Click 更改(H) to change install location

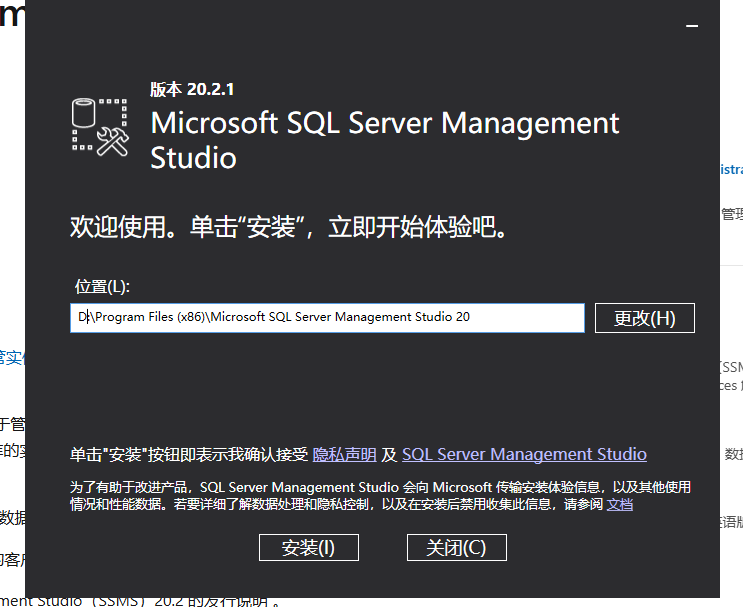click(644, 318)
